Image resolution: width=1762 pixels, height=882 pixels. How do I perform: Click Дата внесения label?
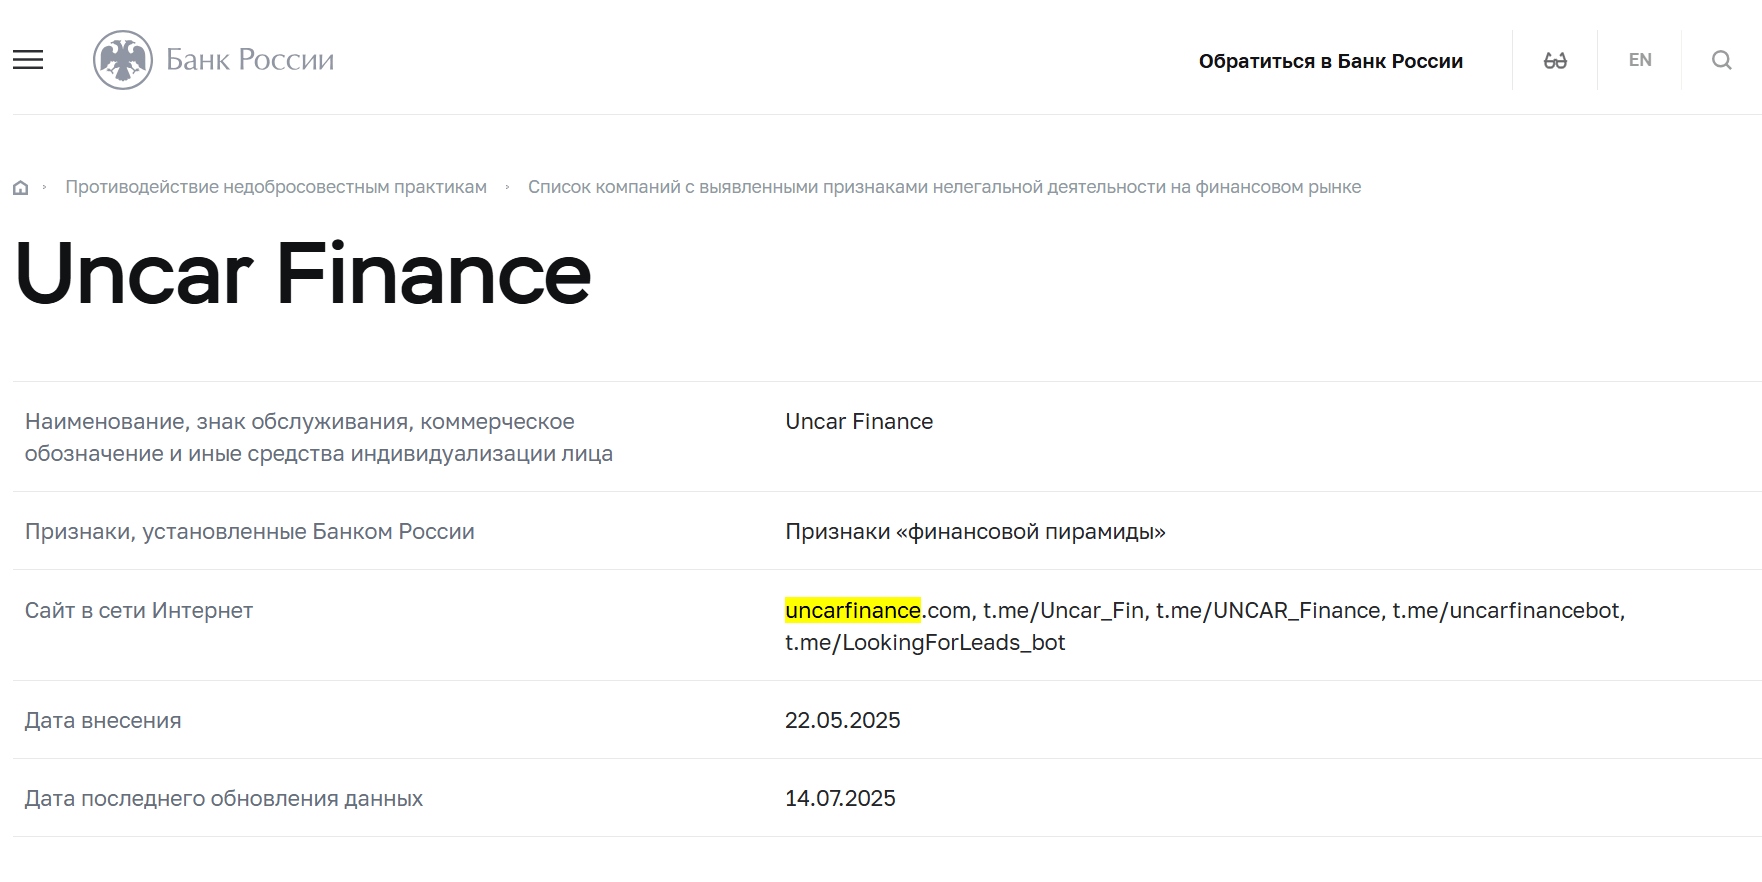[x=103, y=721]
